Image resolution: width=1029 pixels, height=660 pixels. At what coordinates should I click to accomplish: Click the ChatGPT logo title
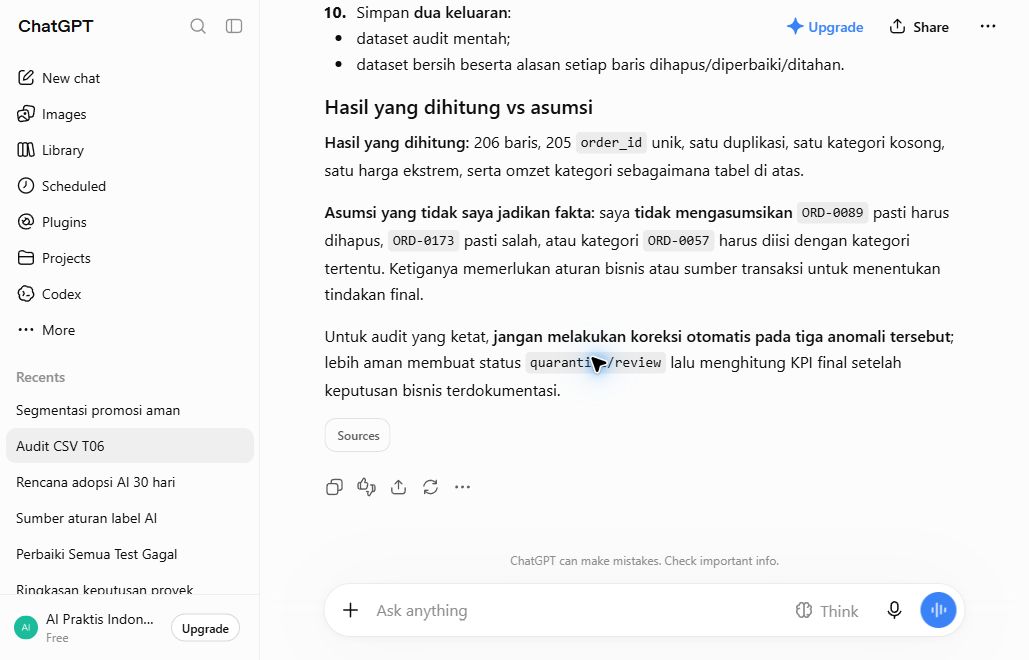pos(56,26)
